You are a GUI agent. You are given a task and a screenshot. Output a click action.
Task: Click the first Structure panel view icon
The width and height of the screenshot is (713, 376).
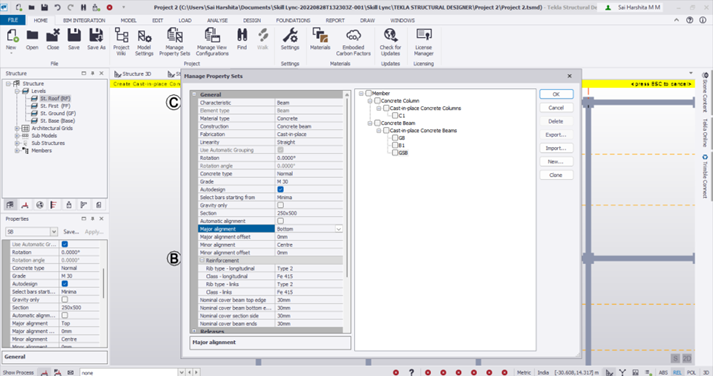(10, 205)
